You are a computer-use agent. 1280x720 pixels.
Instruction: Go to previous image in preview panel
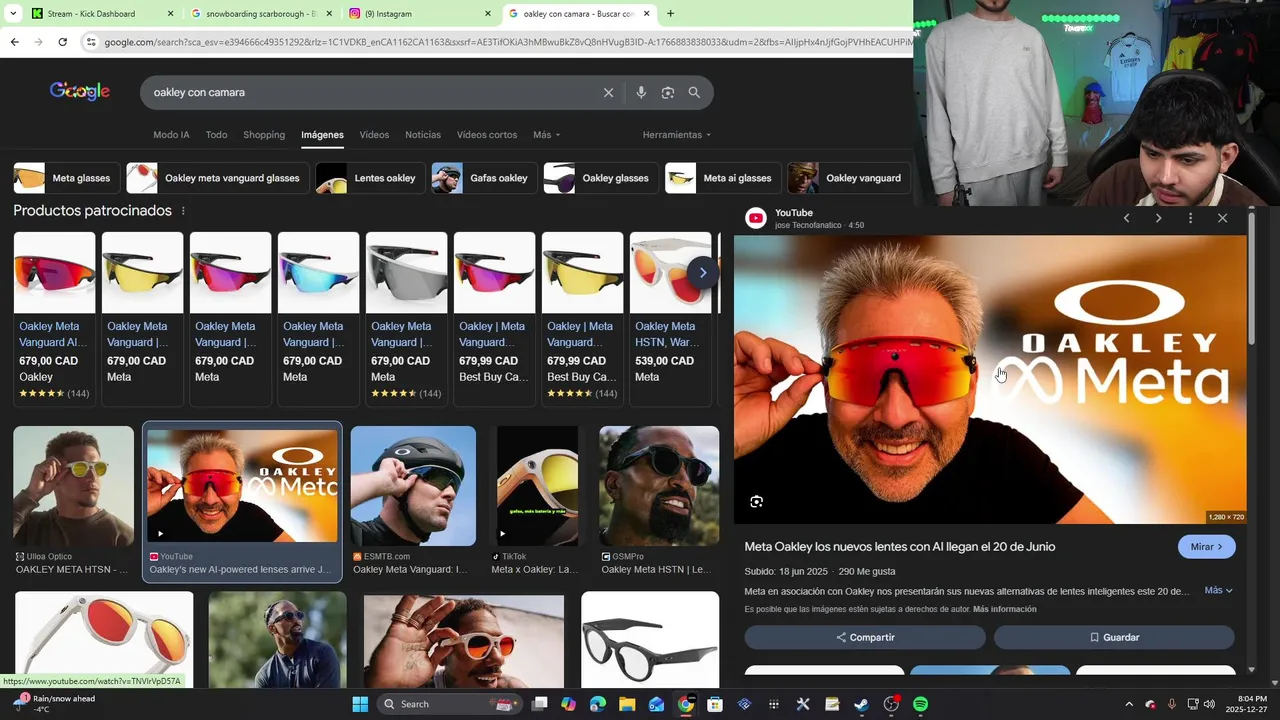click(1126, 218)
